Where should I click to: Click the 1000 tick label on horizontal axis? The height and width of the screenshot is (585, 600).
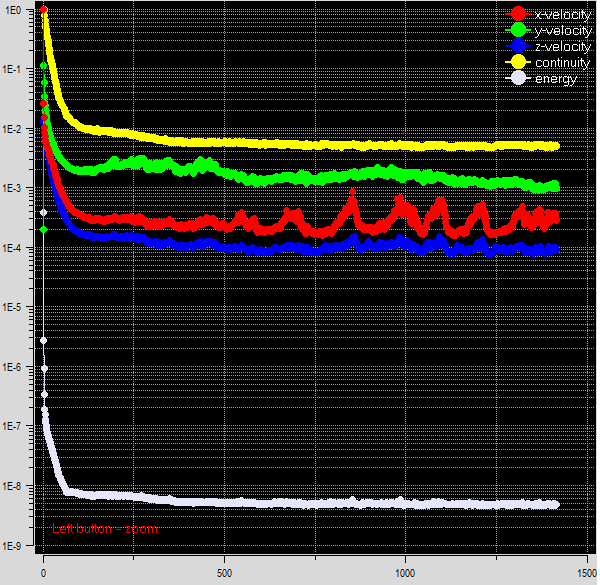[405, 574]
